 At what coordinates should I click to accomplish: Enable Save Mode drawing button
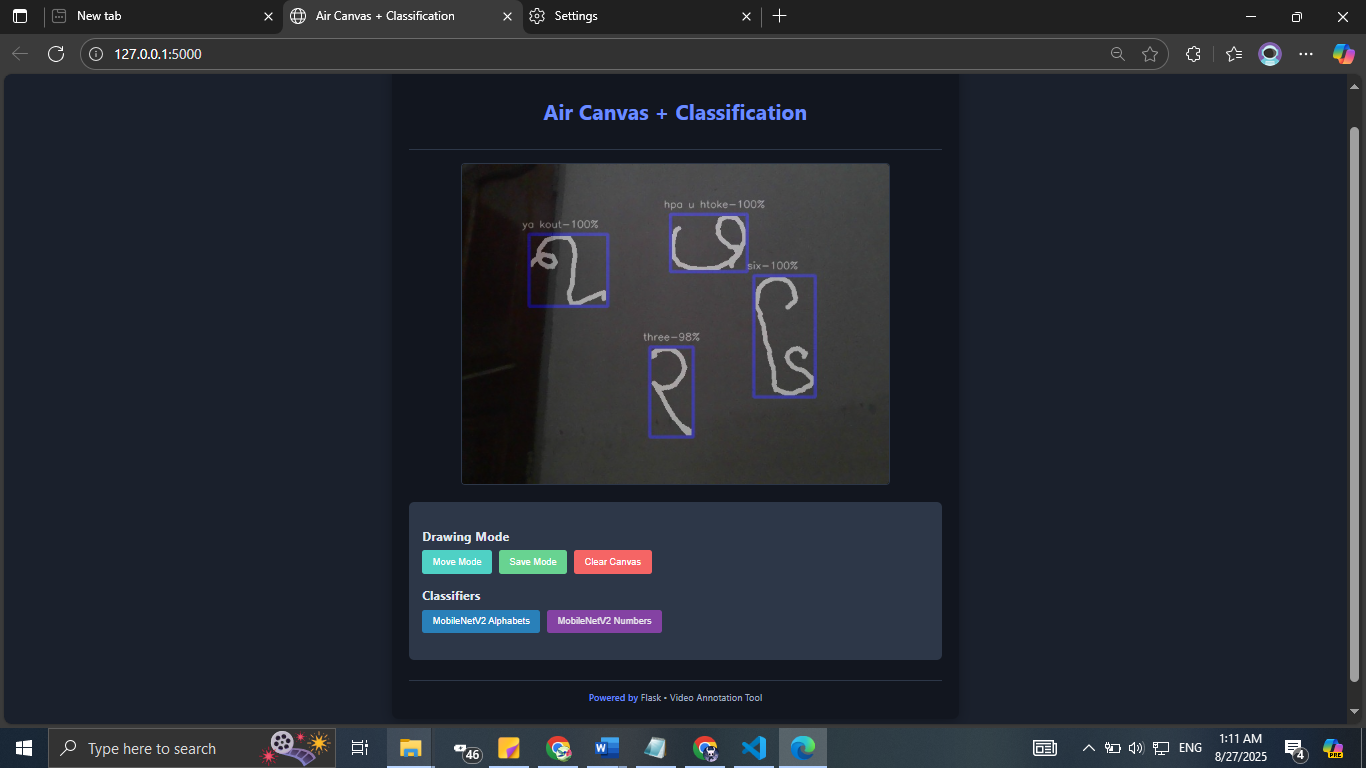click(533, 562)
